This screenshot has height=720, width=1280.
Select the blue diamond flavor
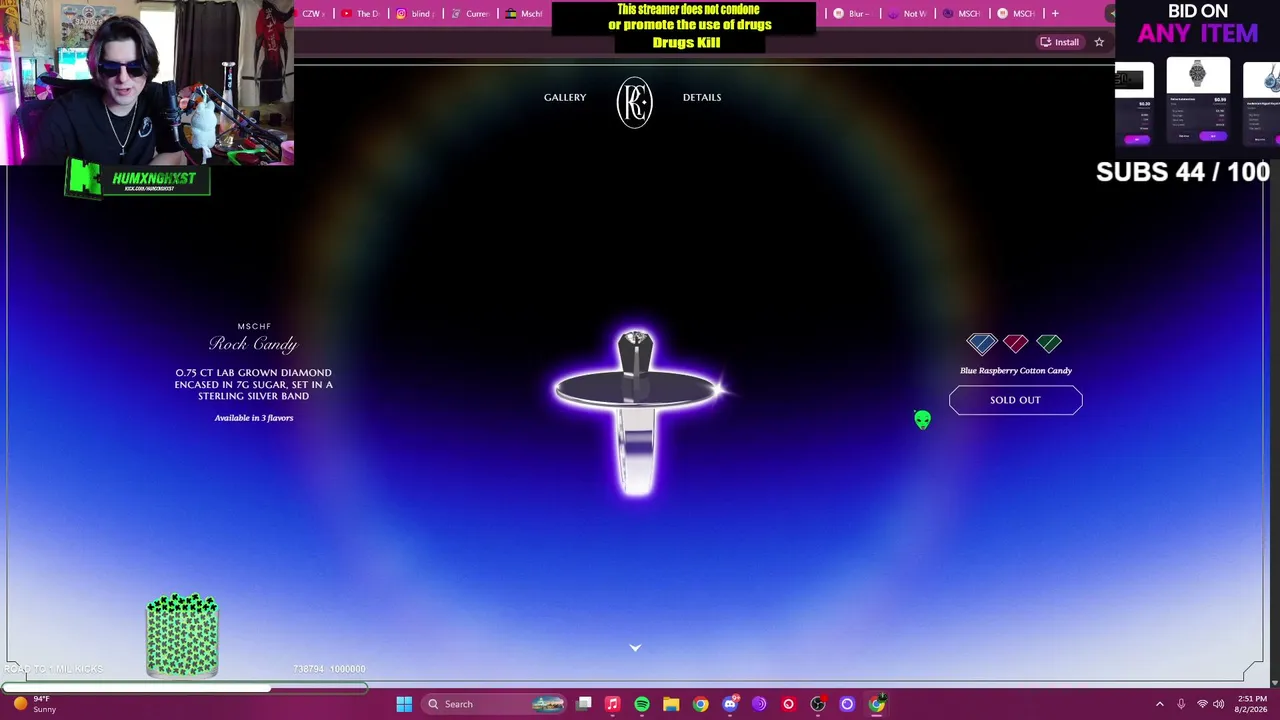point(982,343)
